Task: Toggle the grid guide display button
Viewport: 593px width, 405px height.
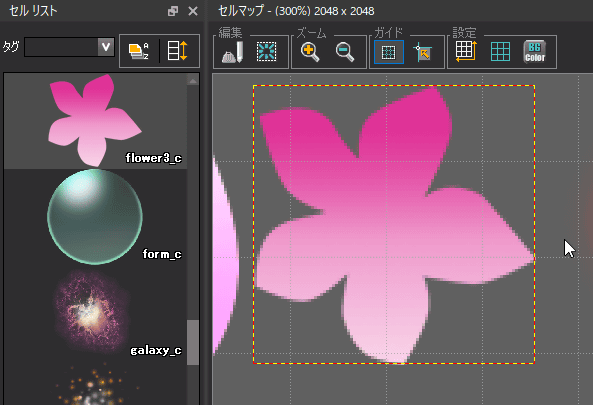Action: [388, 52]
